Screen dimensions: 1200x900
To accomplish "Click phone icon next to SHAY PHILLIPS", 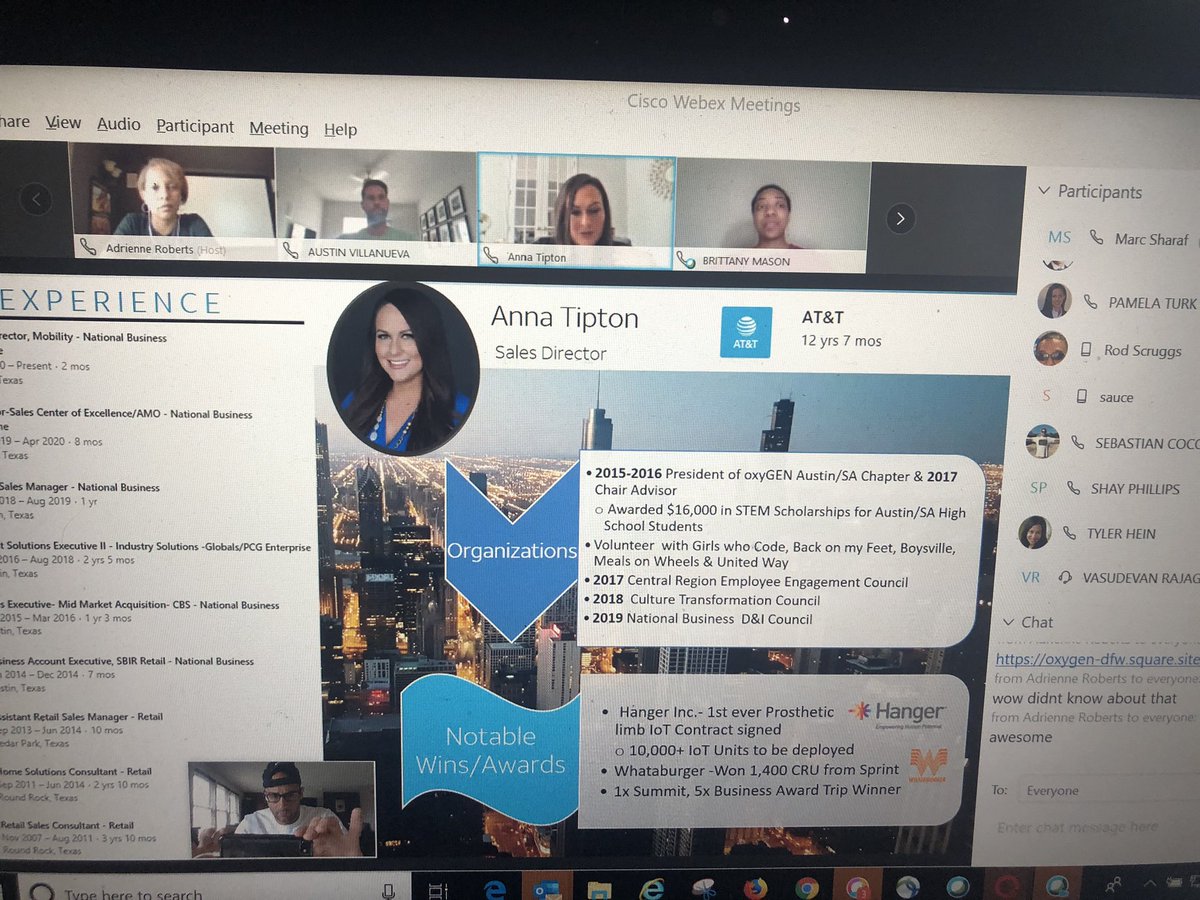I will point(1073,487).
